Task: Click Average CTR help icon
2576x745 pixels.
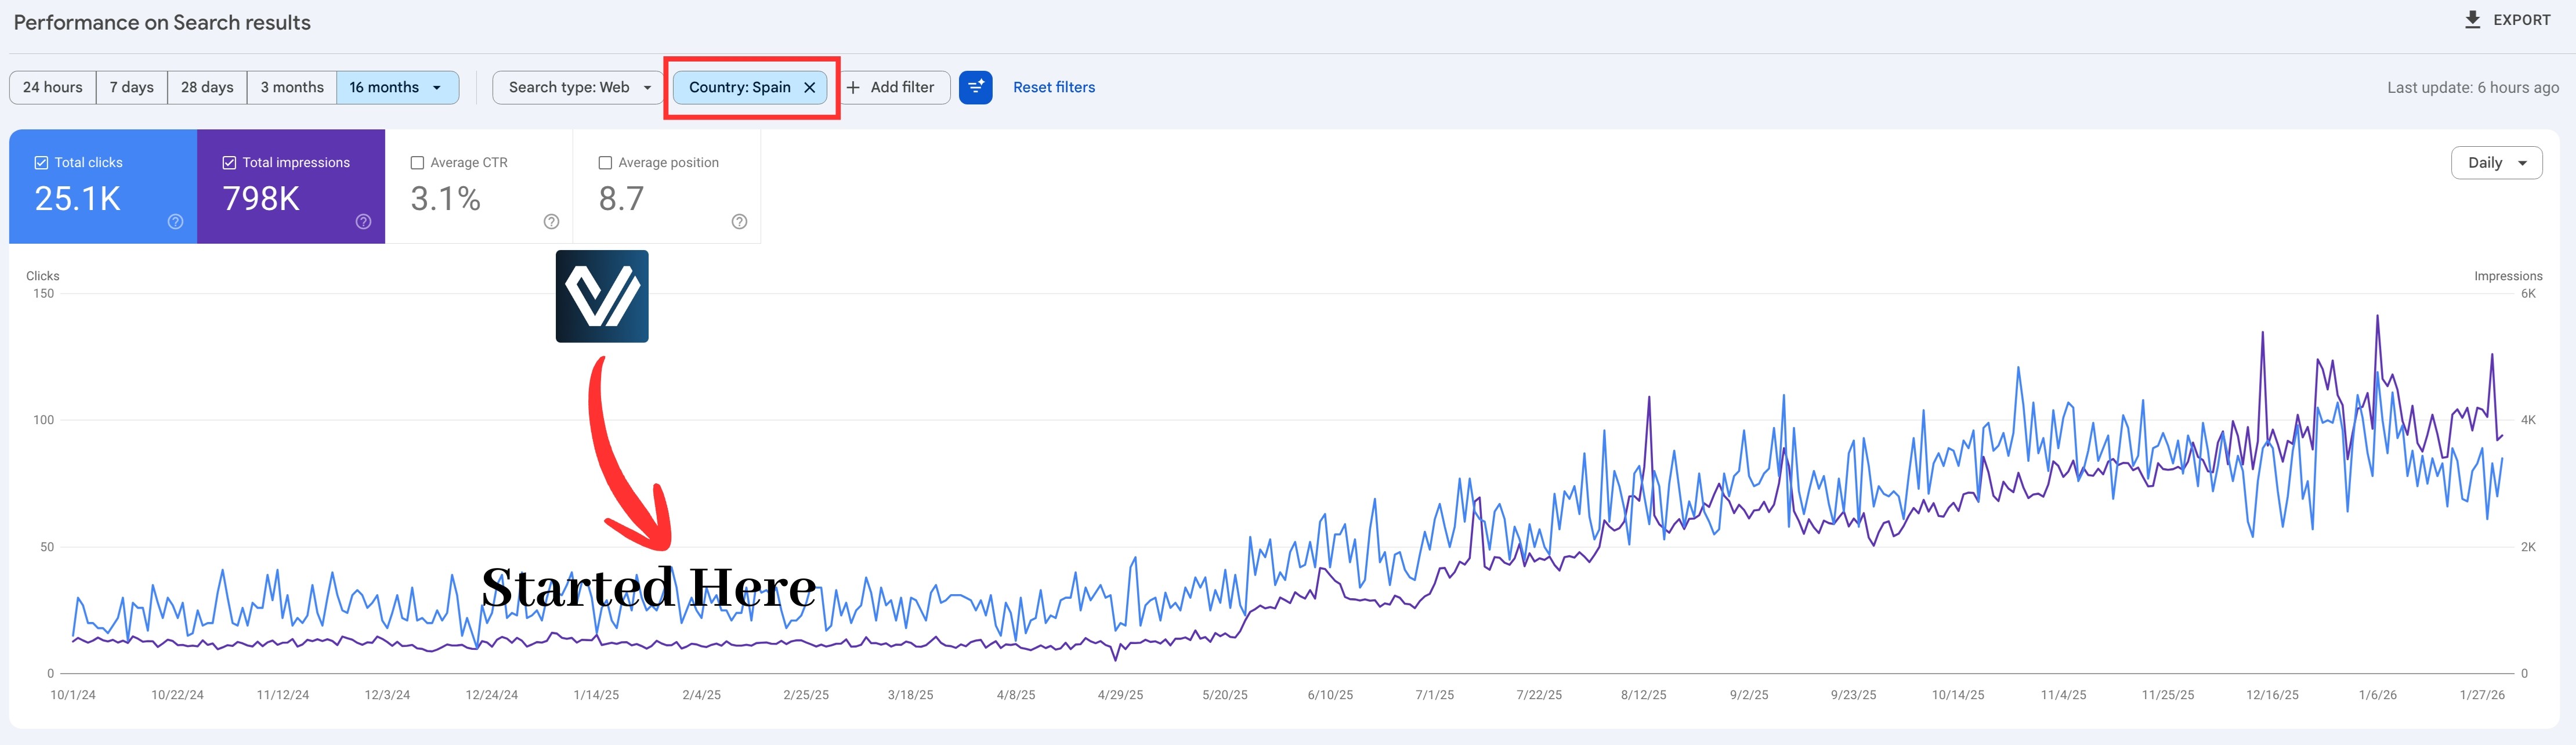Action: click(x=551, y=222)
